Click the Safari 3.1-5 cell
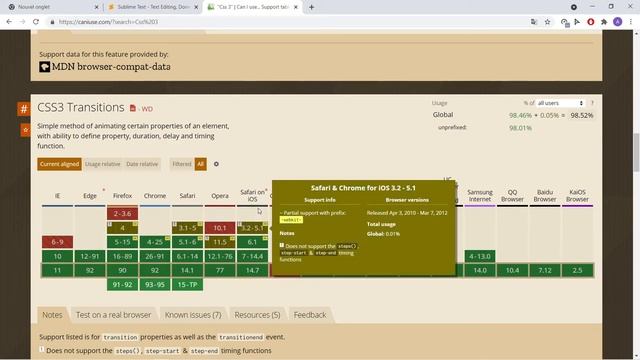This screenshot has width=640, height=360. [x=187, y=228]
